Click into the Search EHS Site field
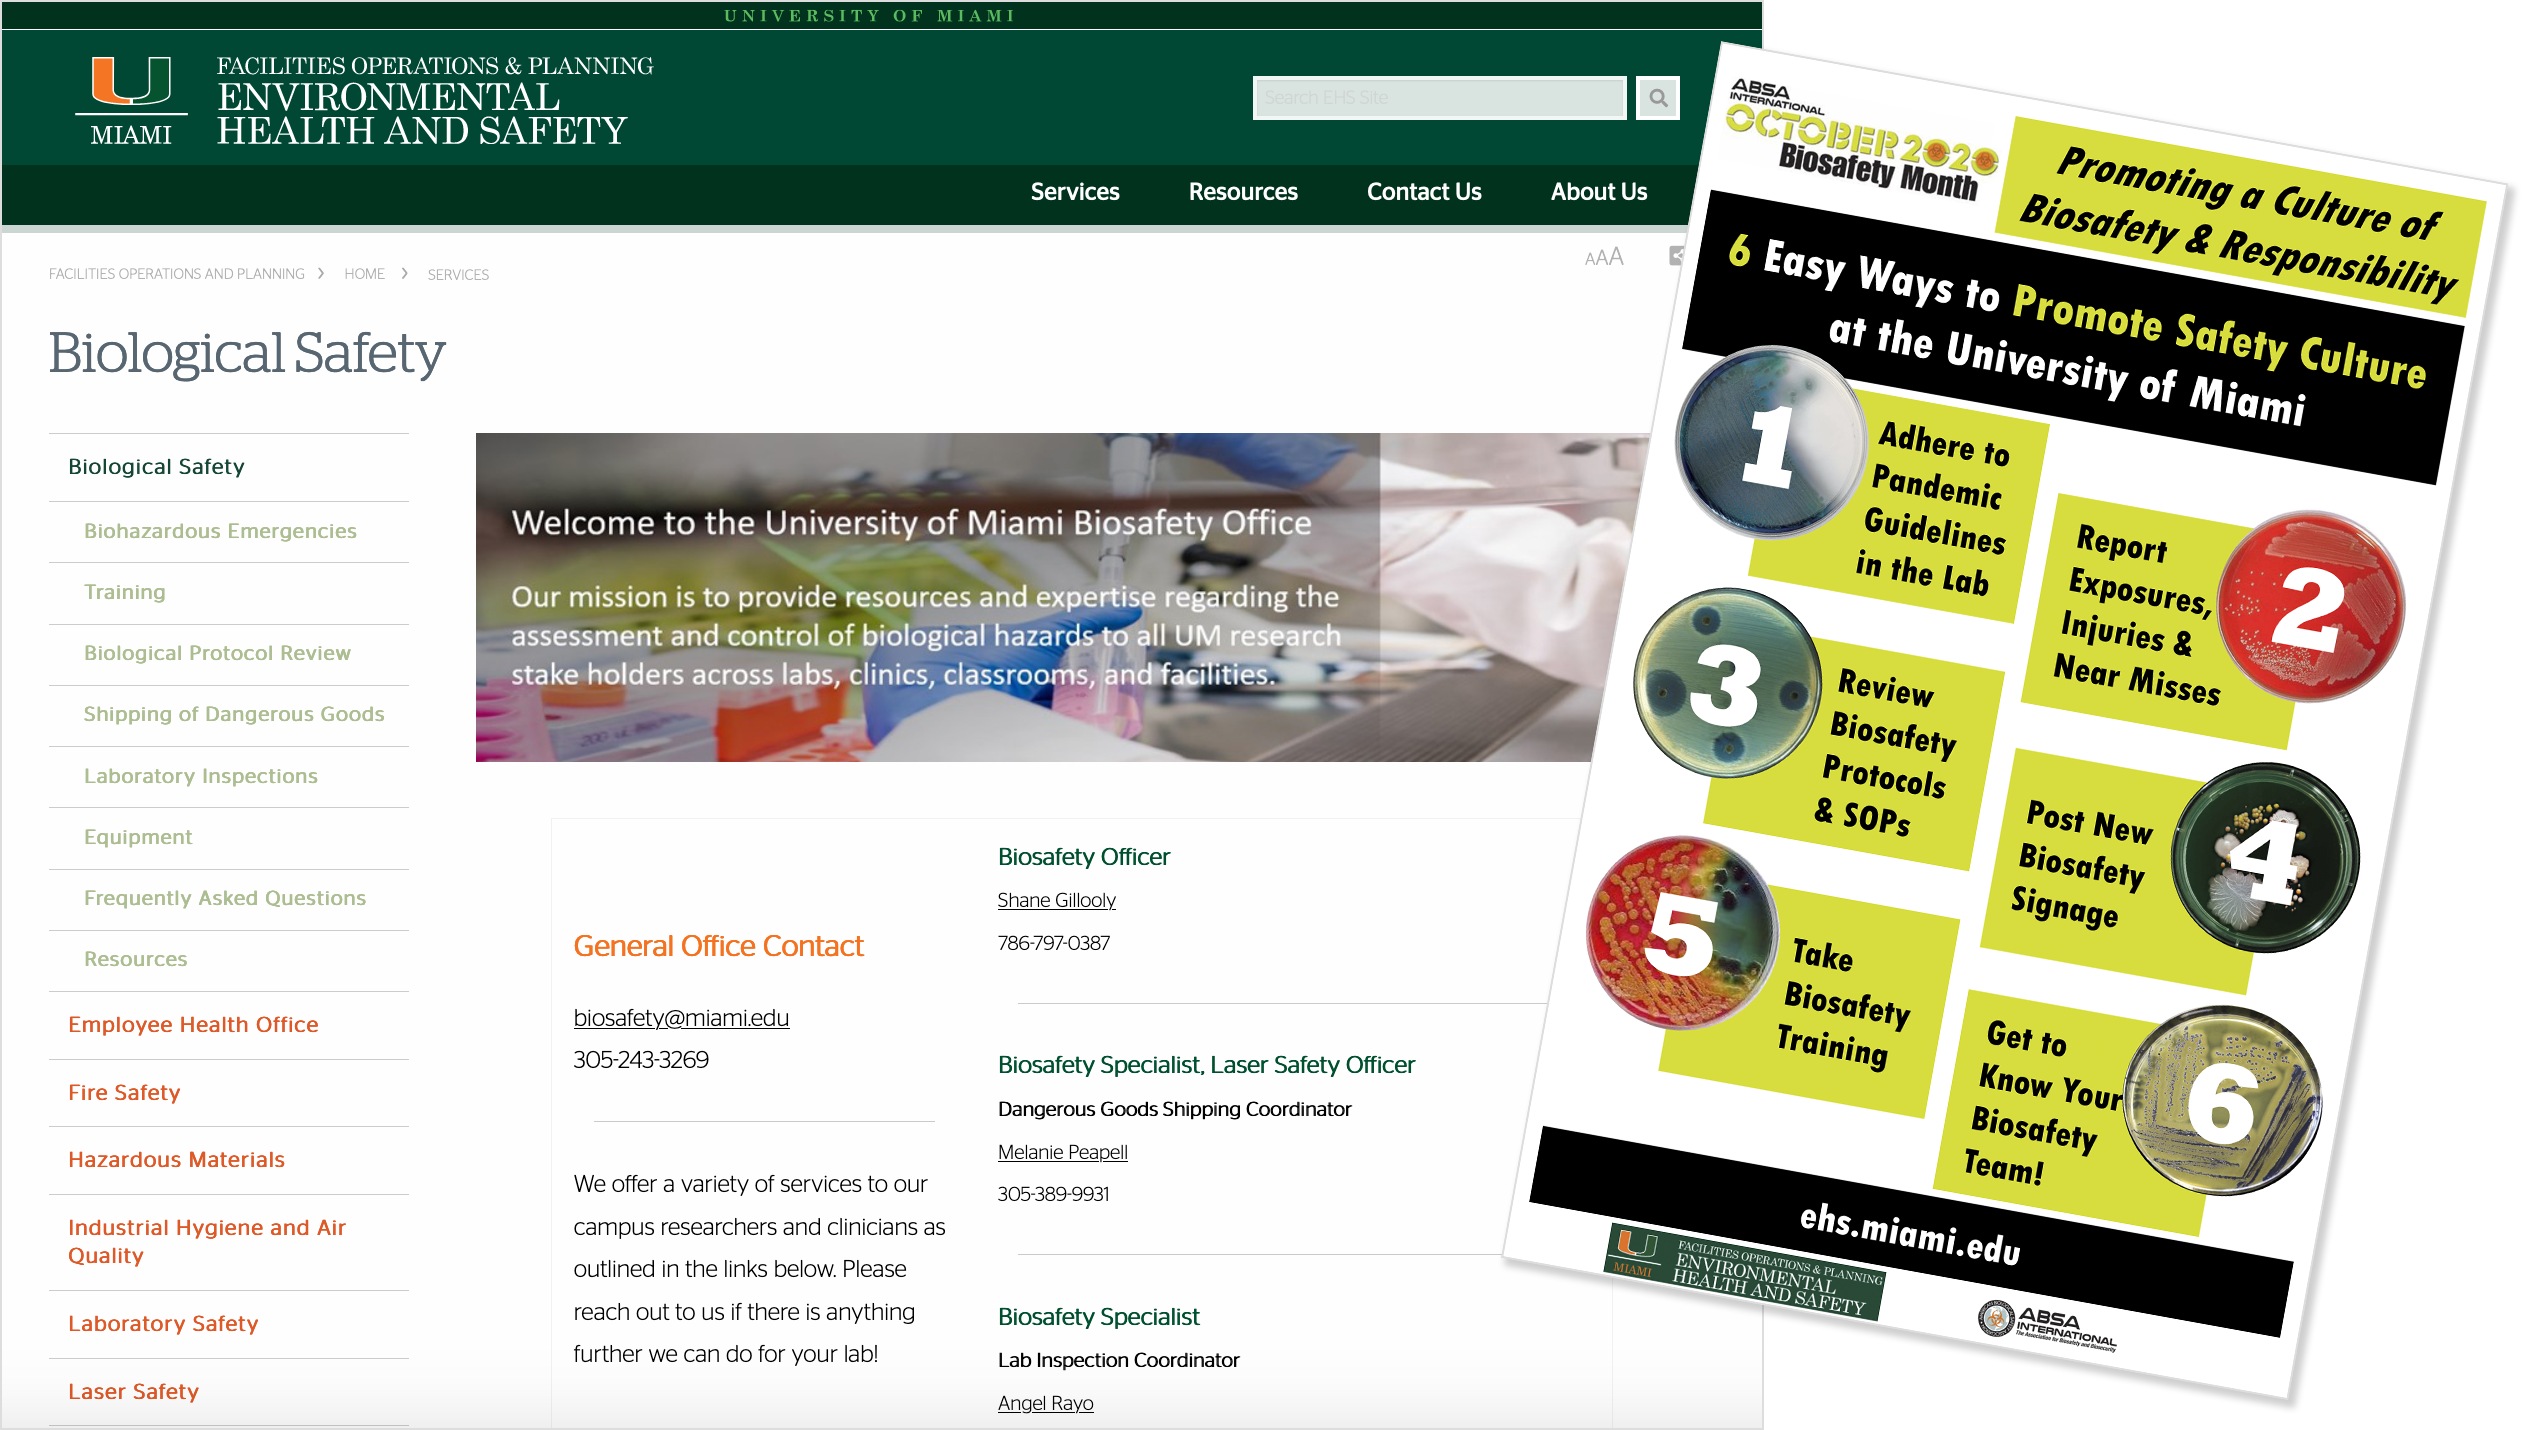This screenshot has width=2548, height=1430. click(1439, 98)
